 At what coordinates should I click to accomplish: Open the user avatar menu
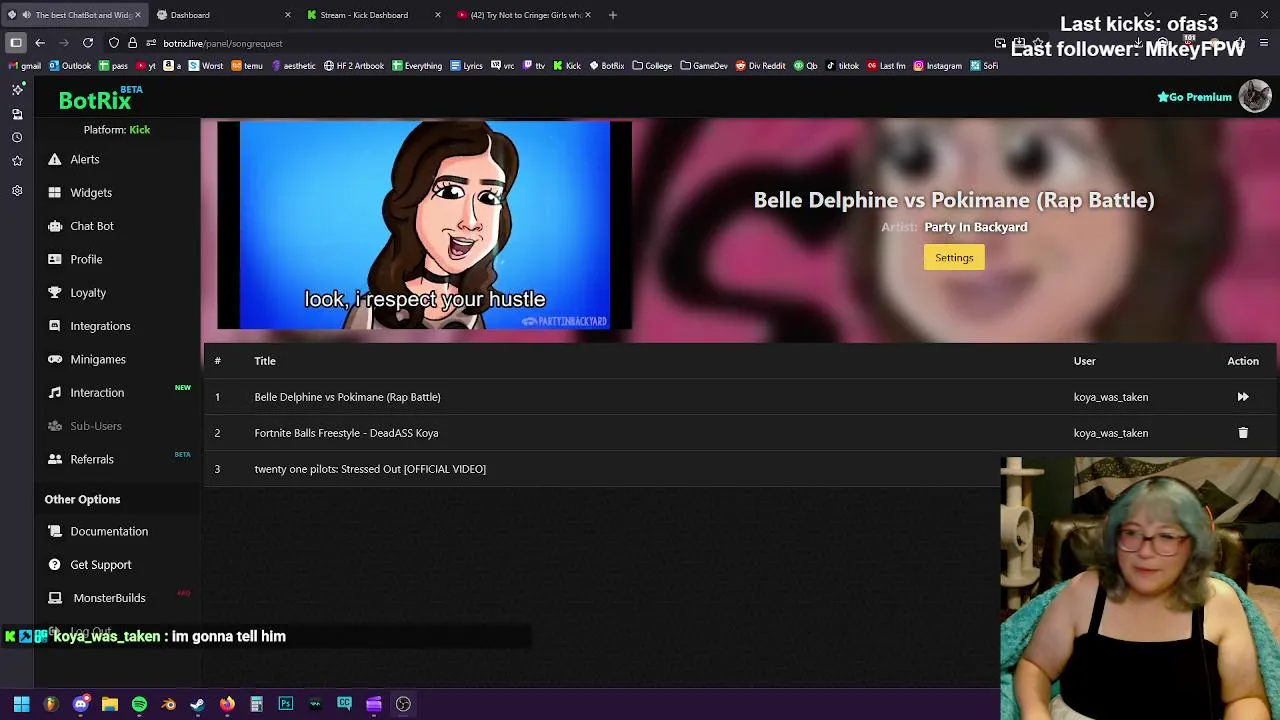1255,97
